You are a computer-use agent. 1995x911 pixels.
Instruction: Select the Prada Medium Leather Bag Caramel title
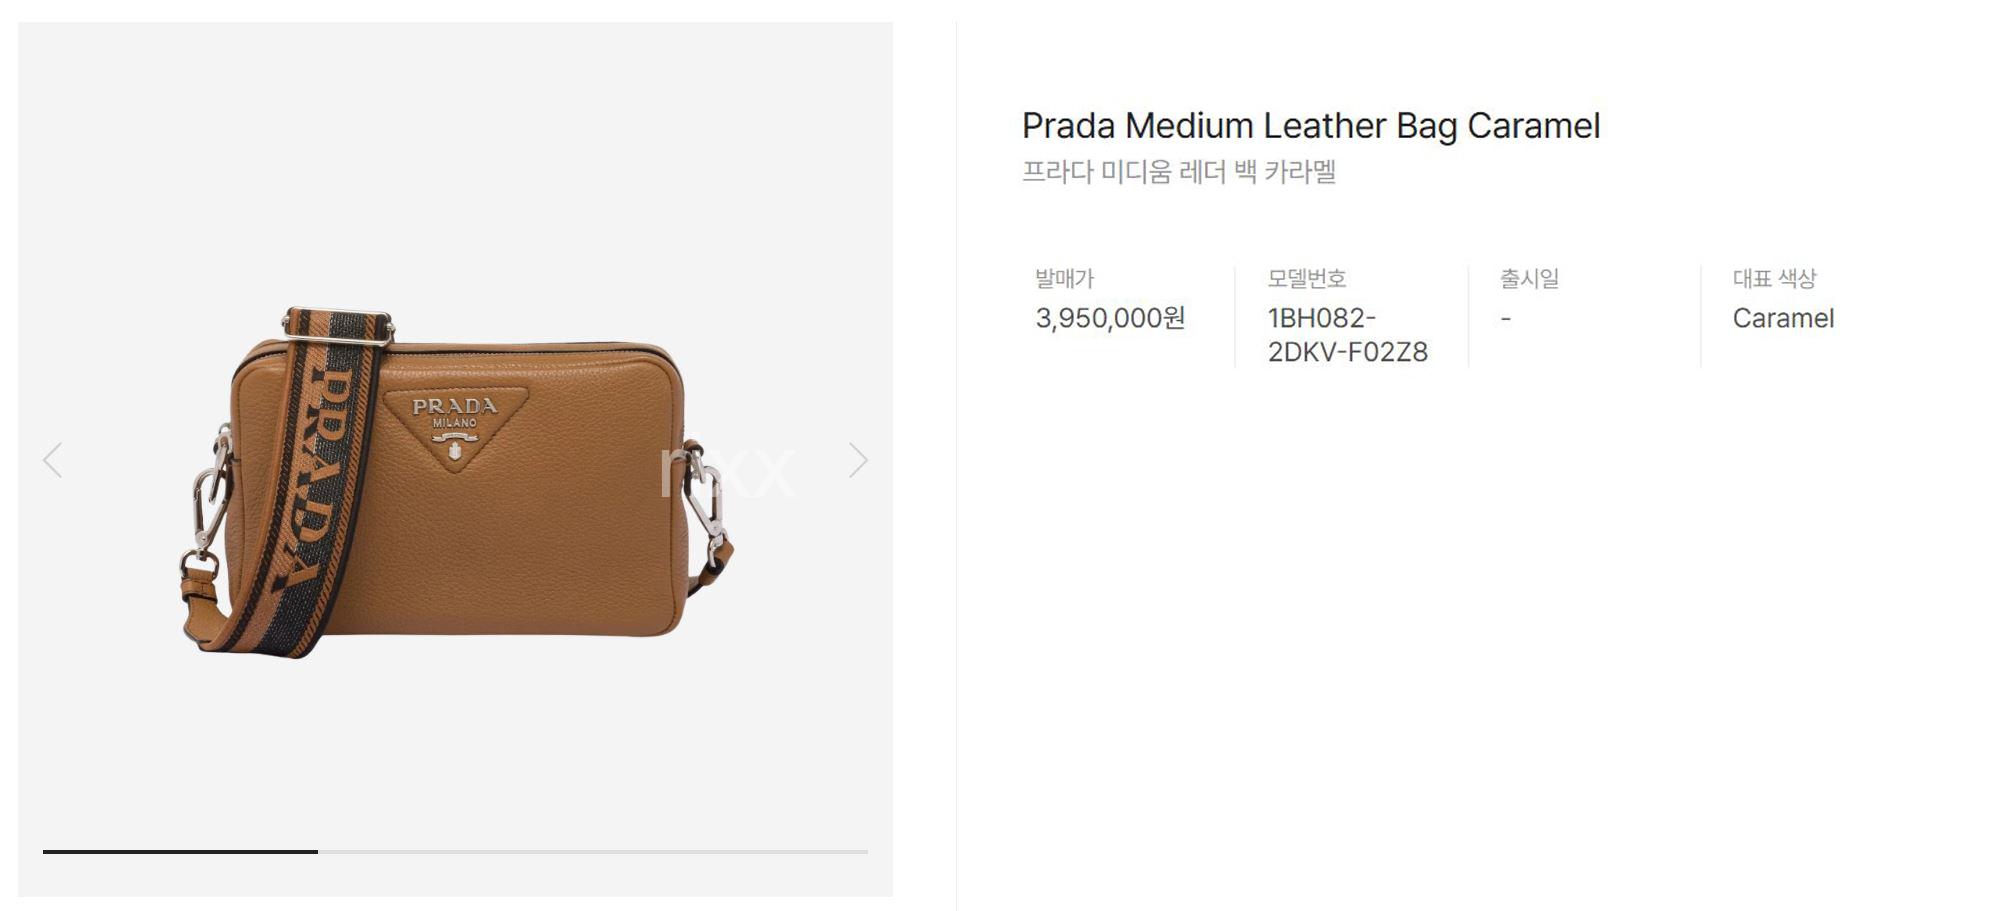click(1311, 126)
